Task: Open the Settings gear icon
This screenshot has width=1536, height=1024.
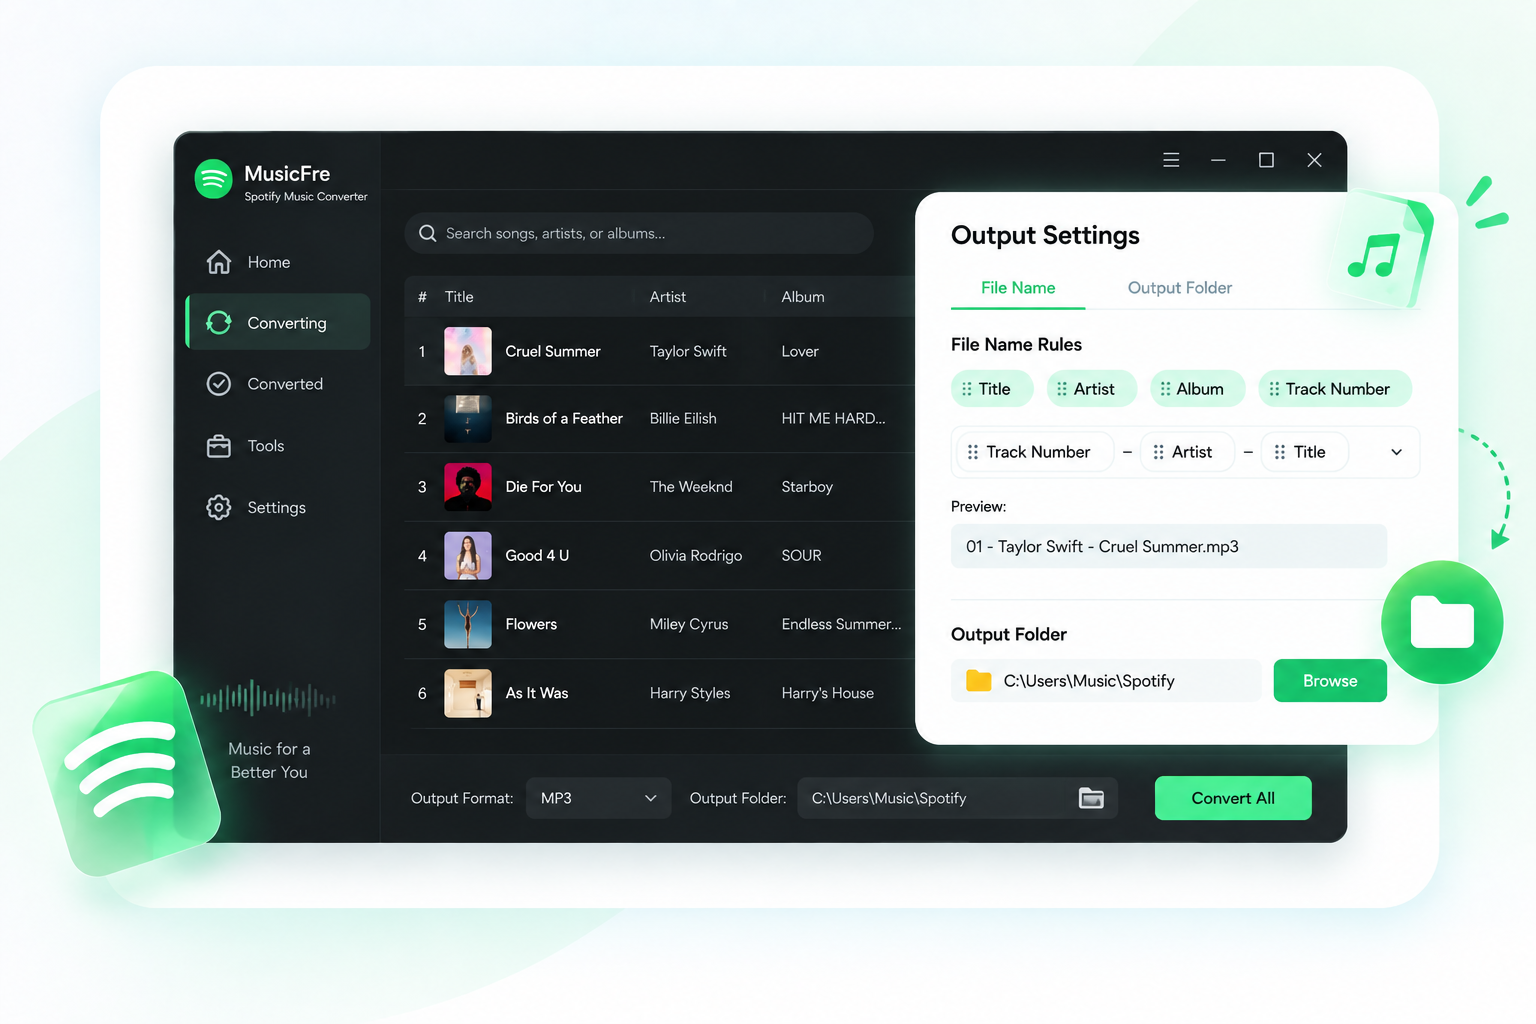Action: [219, 508]
